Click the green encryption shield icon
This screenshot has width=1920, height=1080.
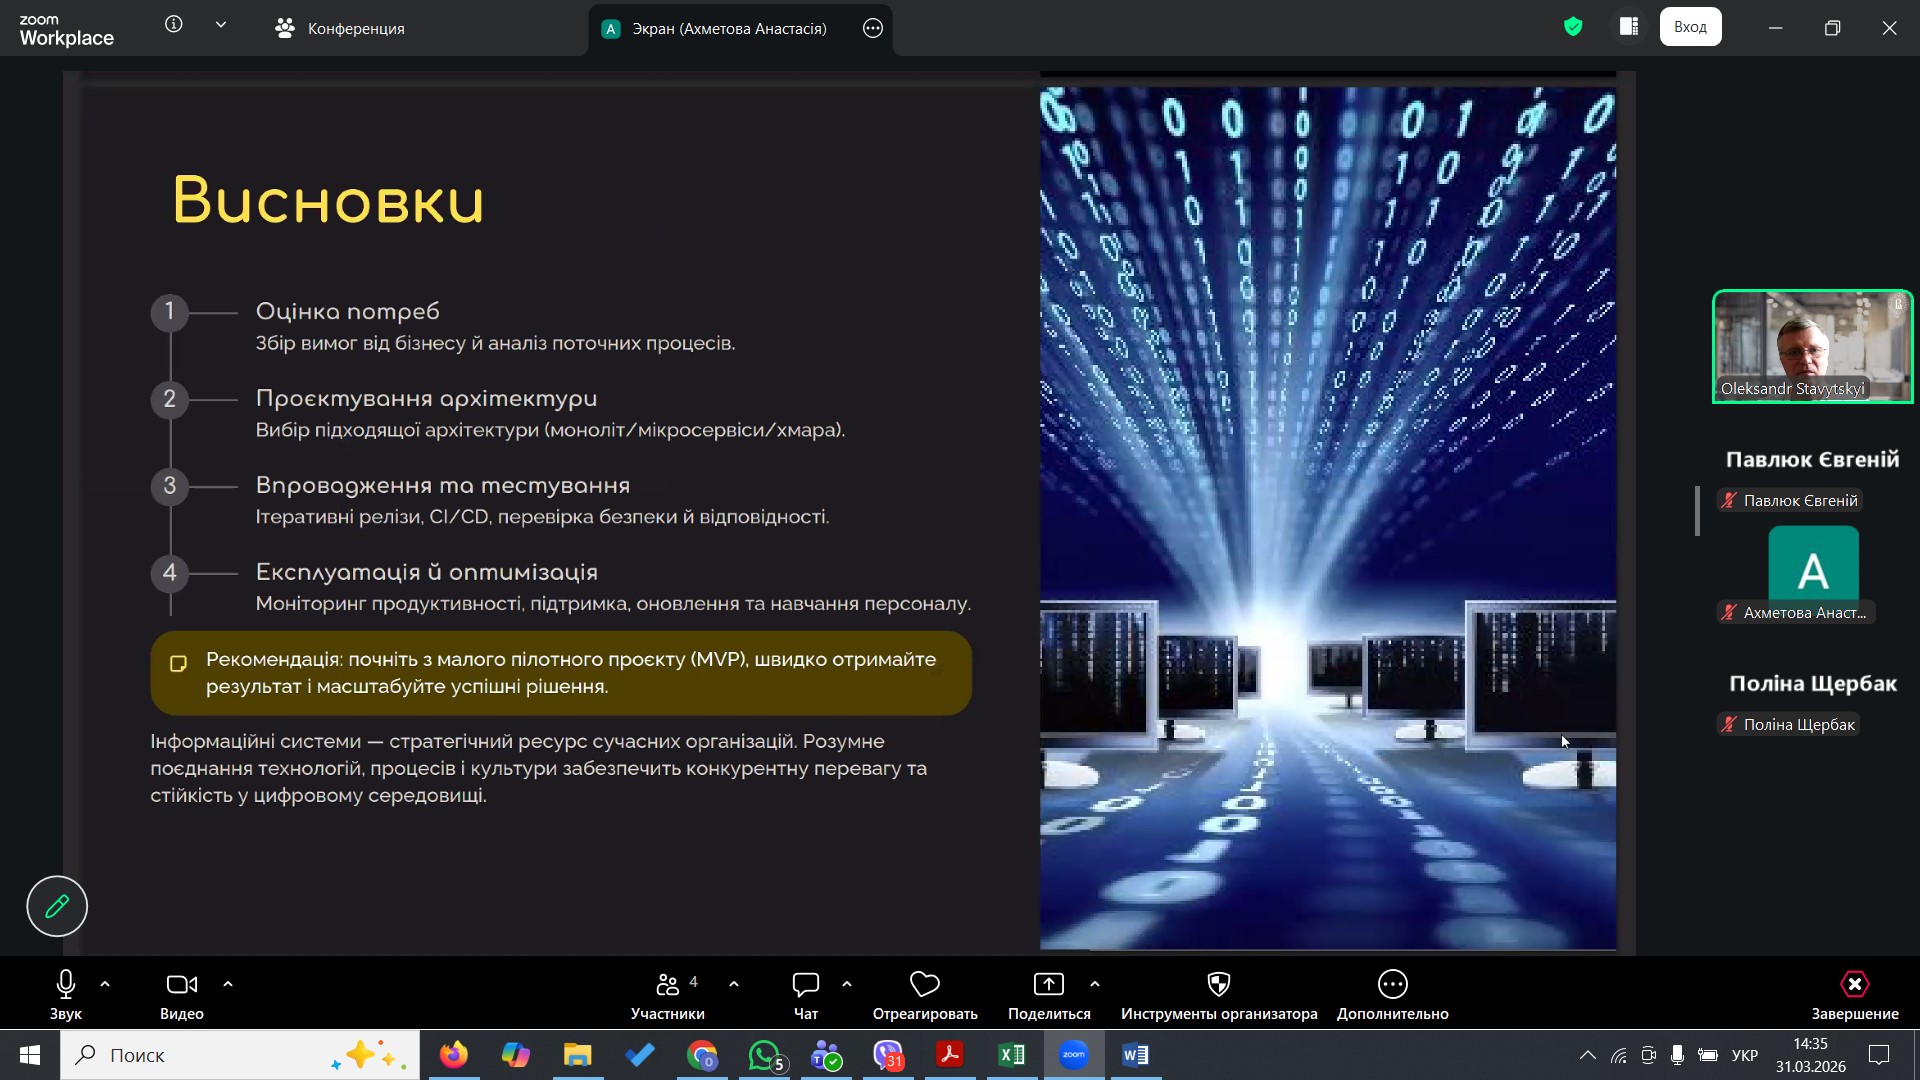1573,27
